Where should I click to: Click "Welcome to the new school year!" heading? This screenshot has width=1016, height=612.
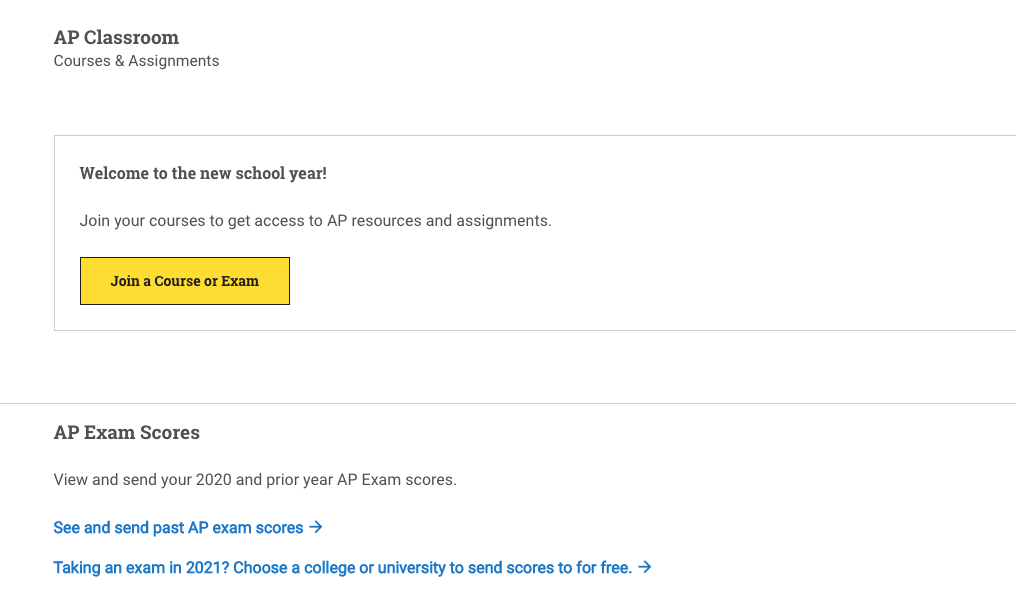(203, 173)
